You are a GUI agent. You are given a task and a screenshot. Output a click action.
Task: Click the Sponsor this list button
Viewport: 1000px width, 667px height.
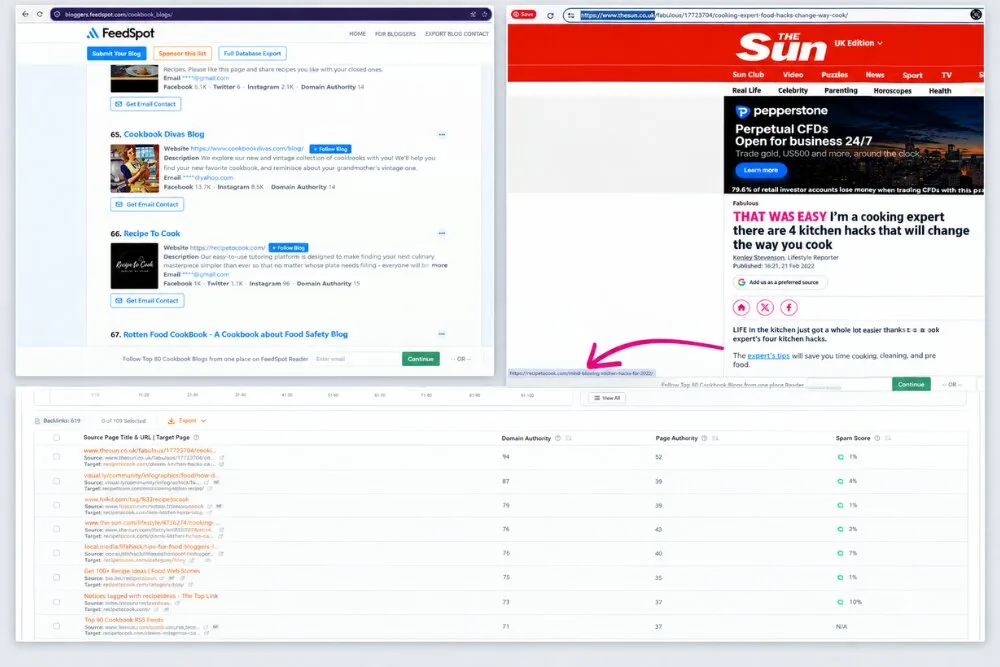[182, 54]
